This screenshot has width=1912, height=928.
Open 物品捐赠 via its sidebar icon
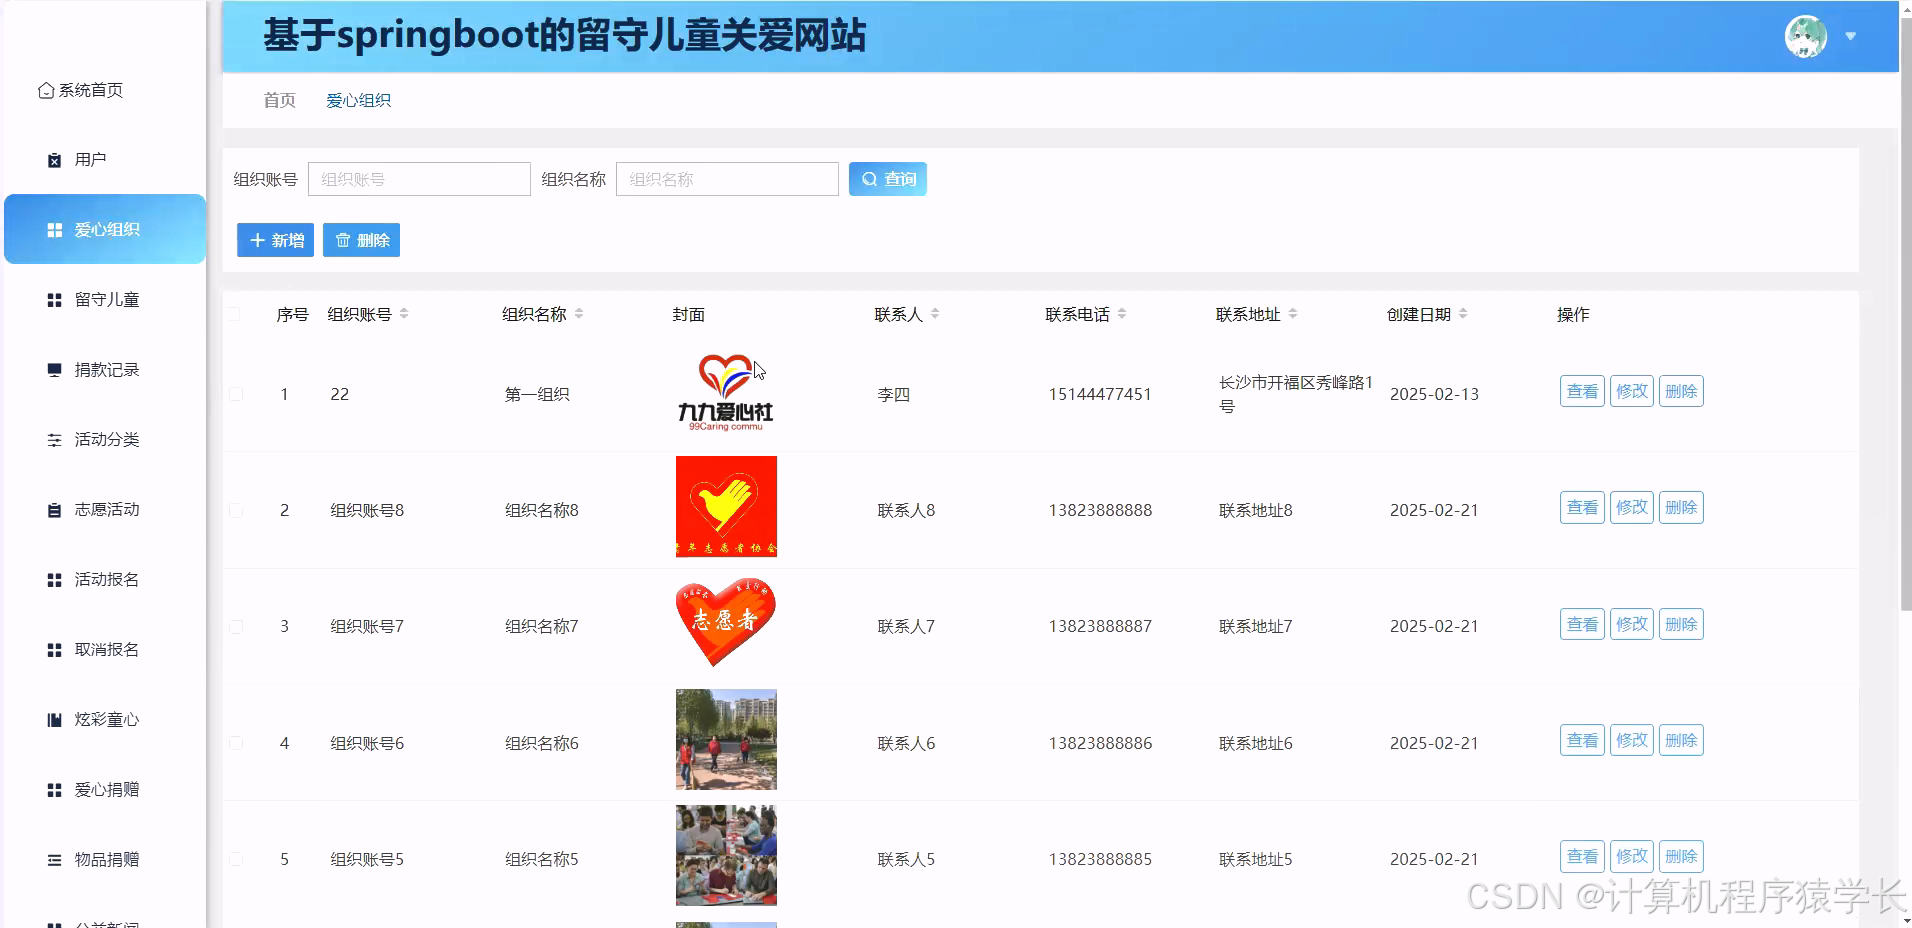click(54, 859)
